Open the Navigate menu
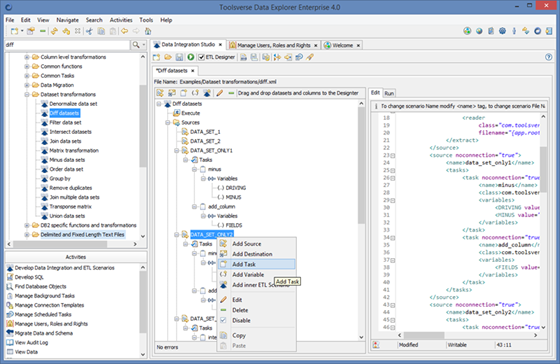Image resolution: width=560 pixels, height=364 pixels. (68, 20)
